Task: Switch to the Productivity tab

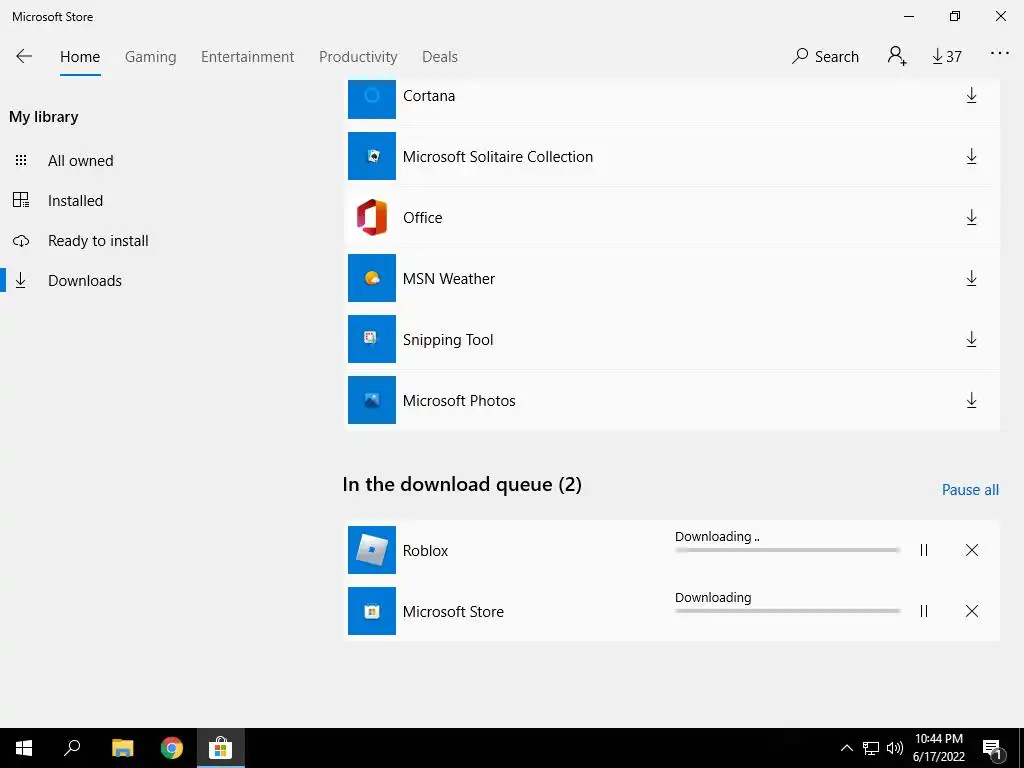Action: click(358, 57)
